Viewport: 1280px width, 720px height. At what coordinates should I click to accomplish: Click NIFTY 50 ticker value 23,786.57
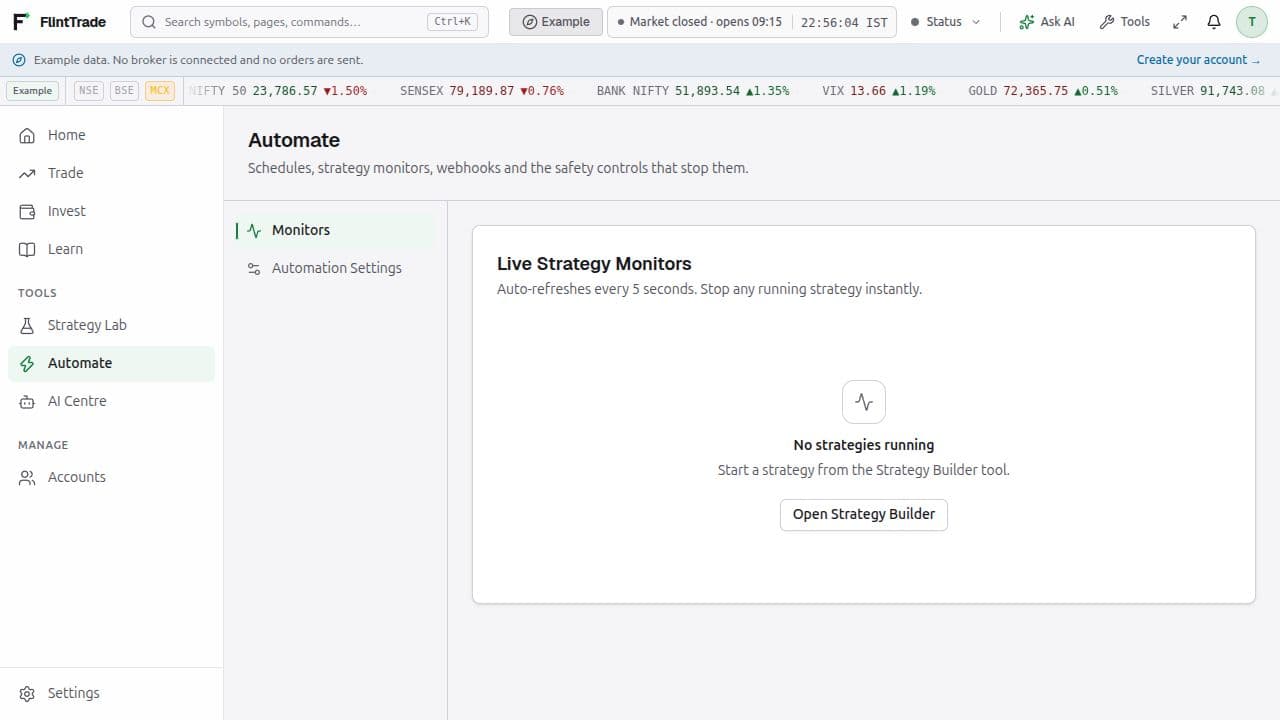[x=285, y=91]
